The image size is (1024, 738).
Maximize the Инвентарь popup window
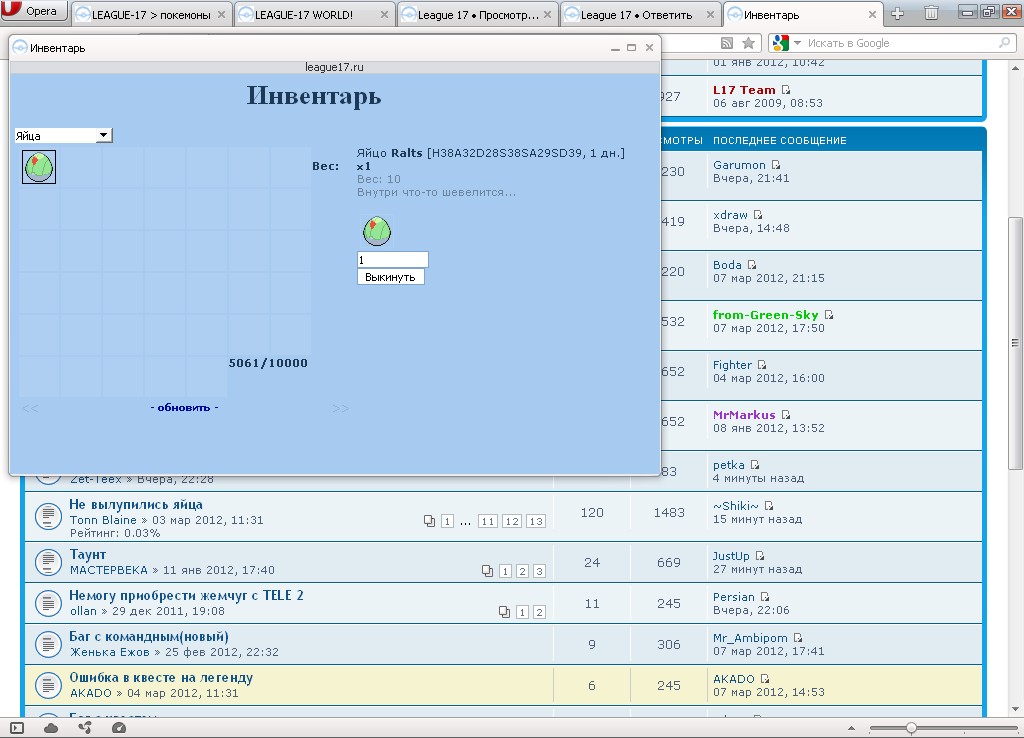click(632, 48)
